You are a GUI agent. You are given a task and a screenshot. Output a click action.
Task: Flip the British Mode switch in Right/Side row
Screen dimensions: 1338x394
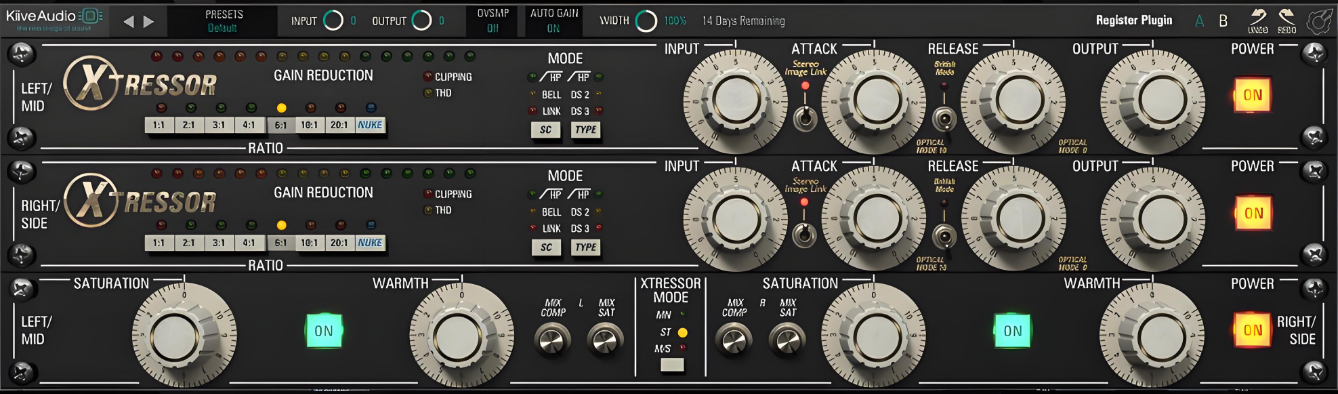point(942,236)
